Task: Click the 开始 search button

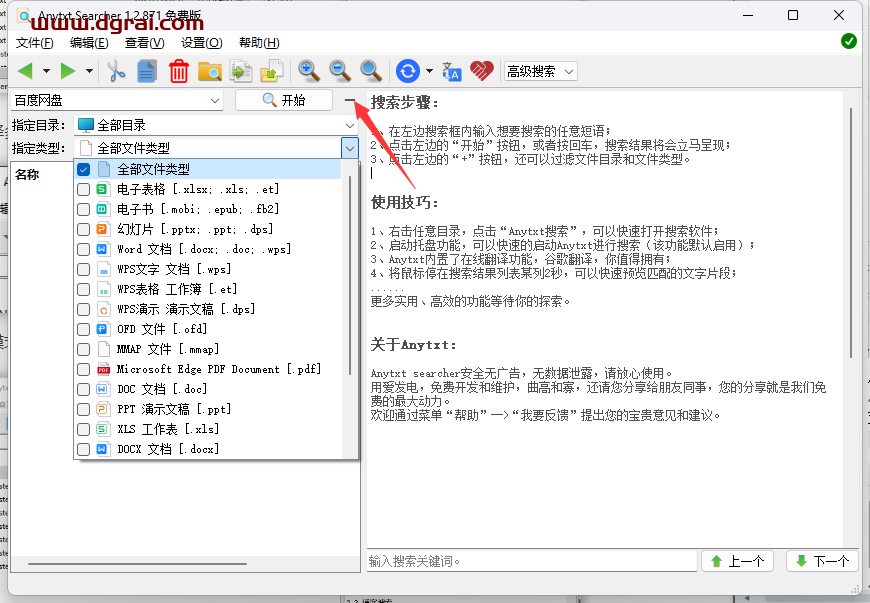Action: (284, 100)
